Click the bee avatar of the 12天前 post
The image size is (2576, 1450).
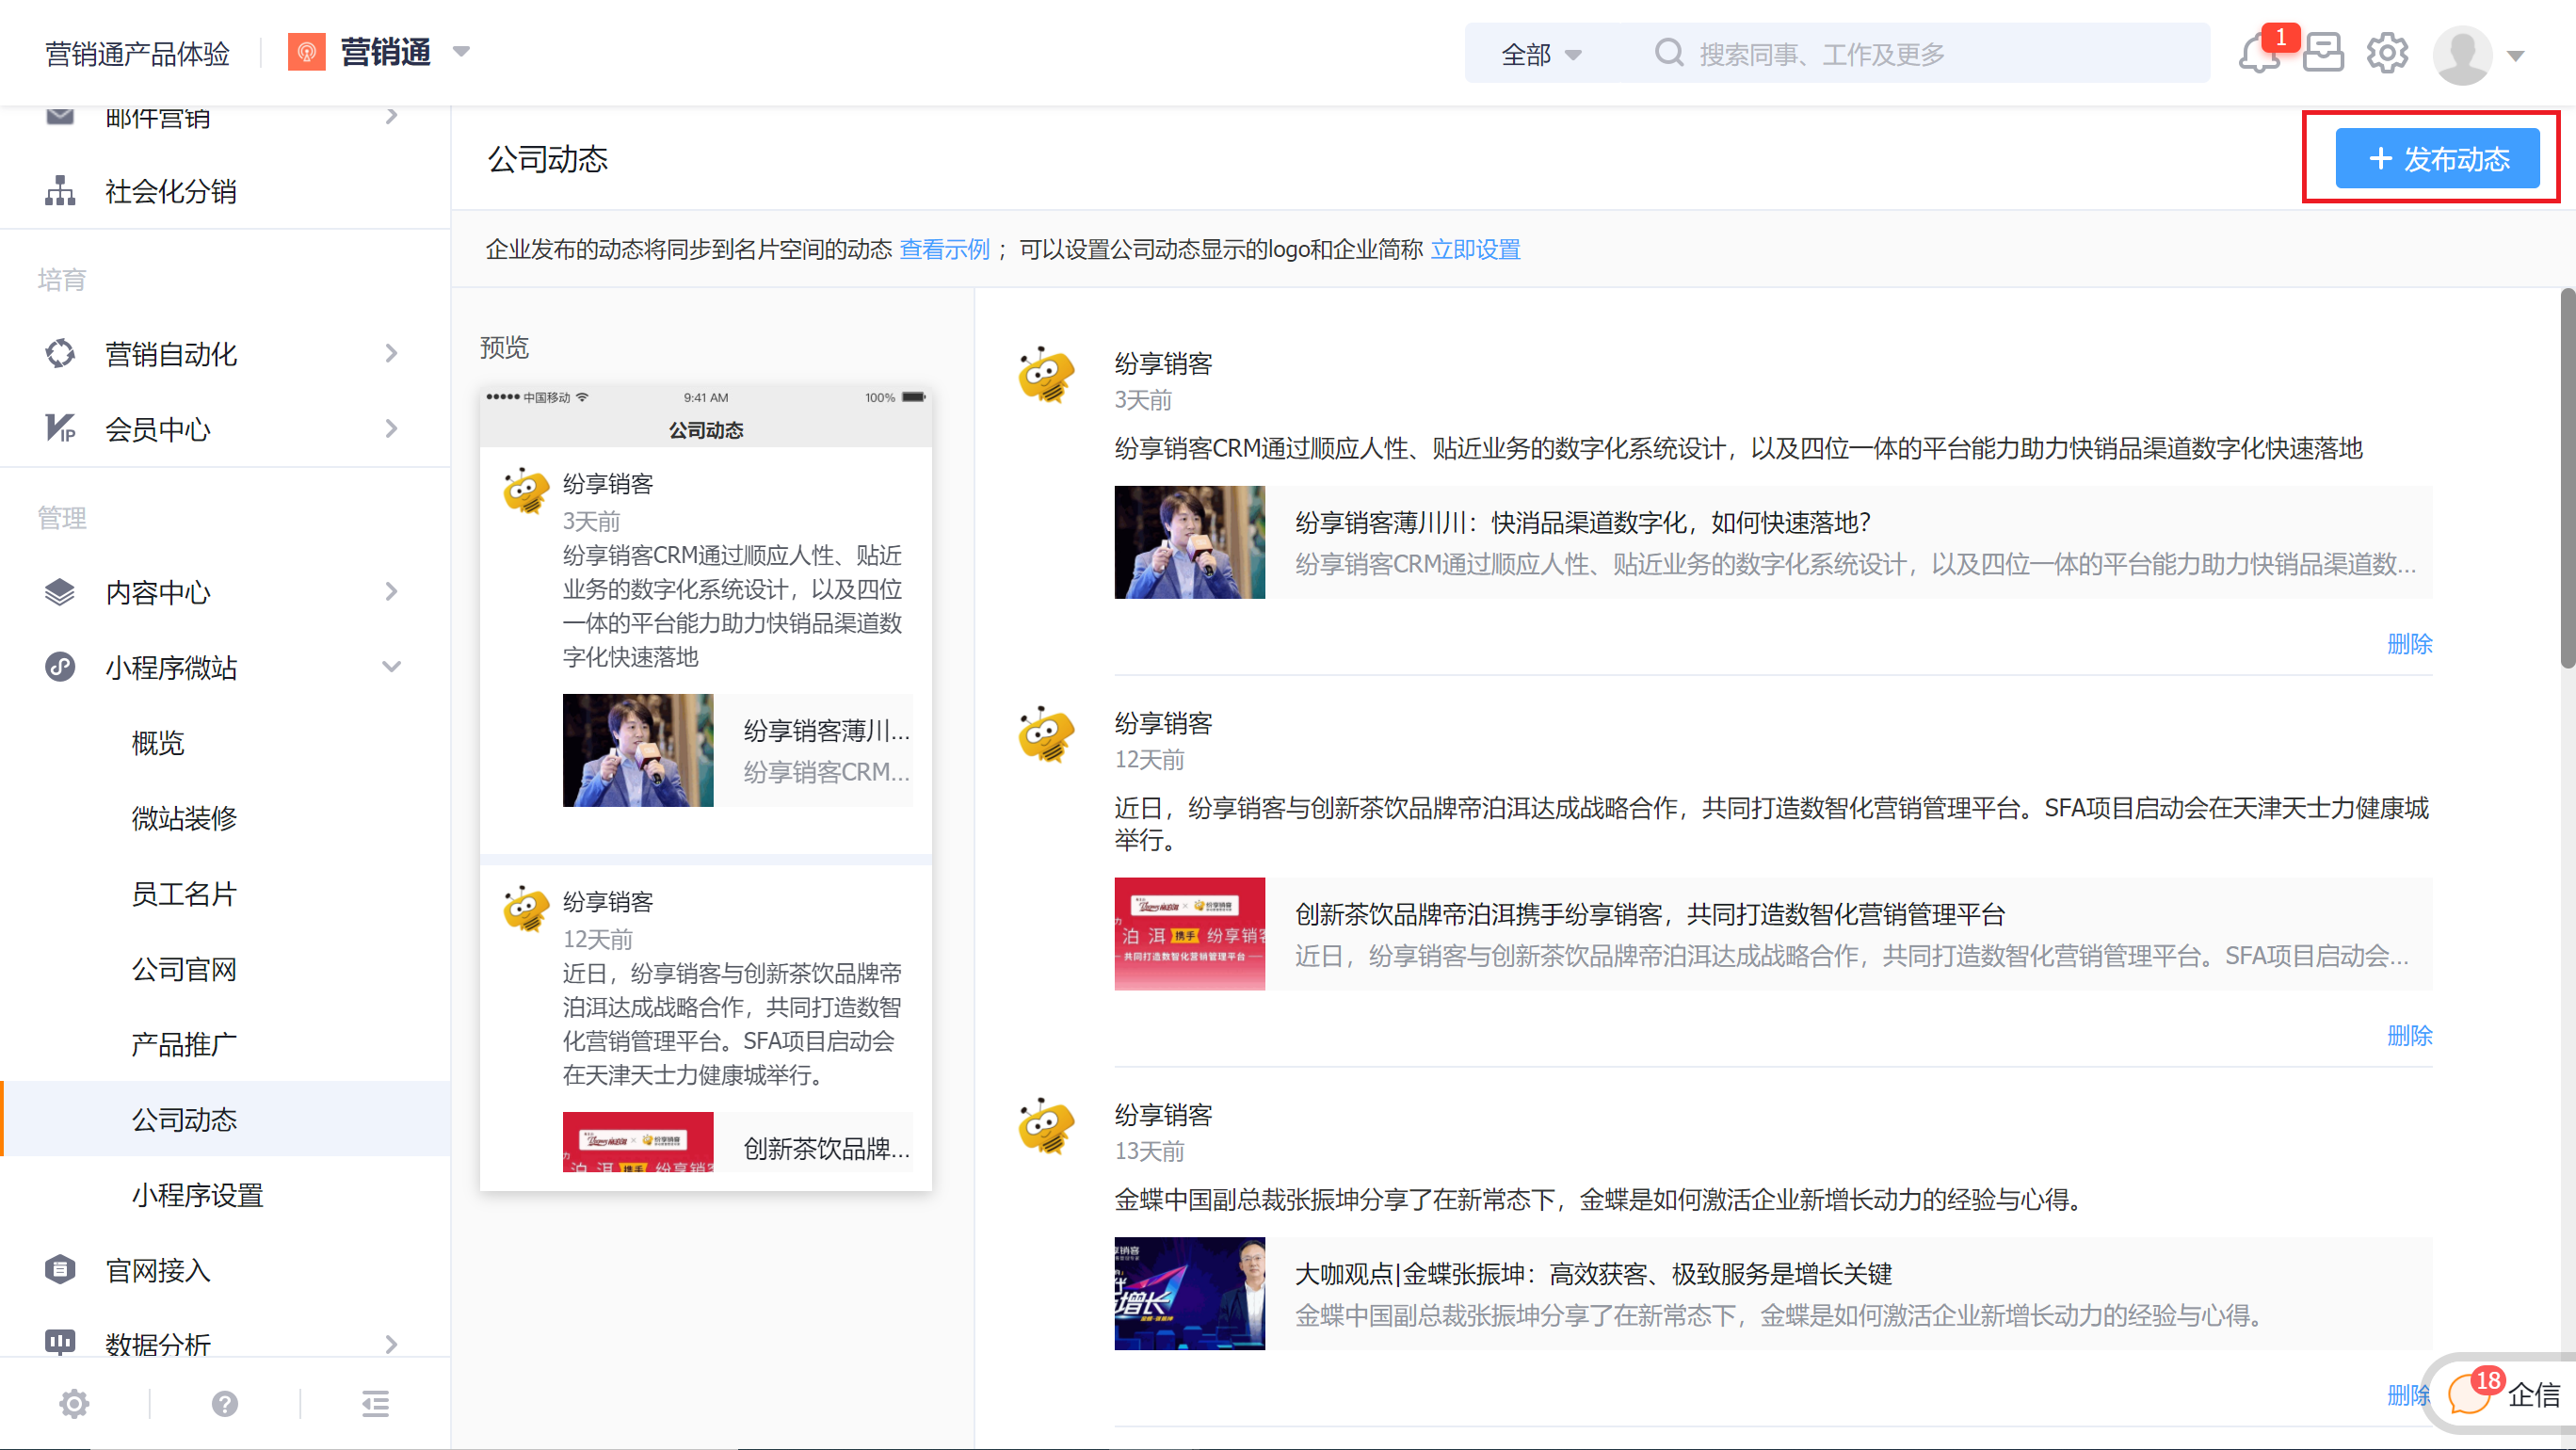1046,734
